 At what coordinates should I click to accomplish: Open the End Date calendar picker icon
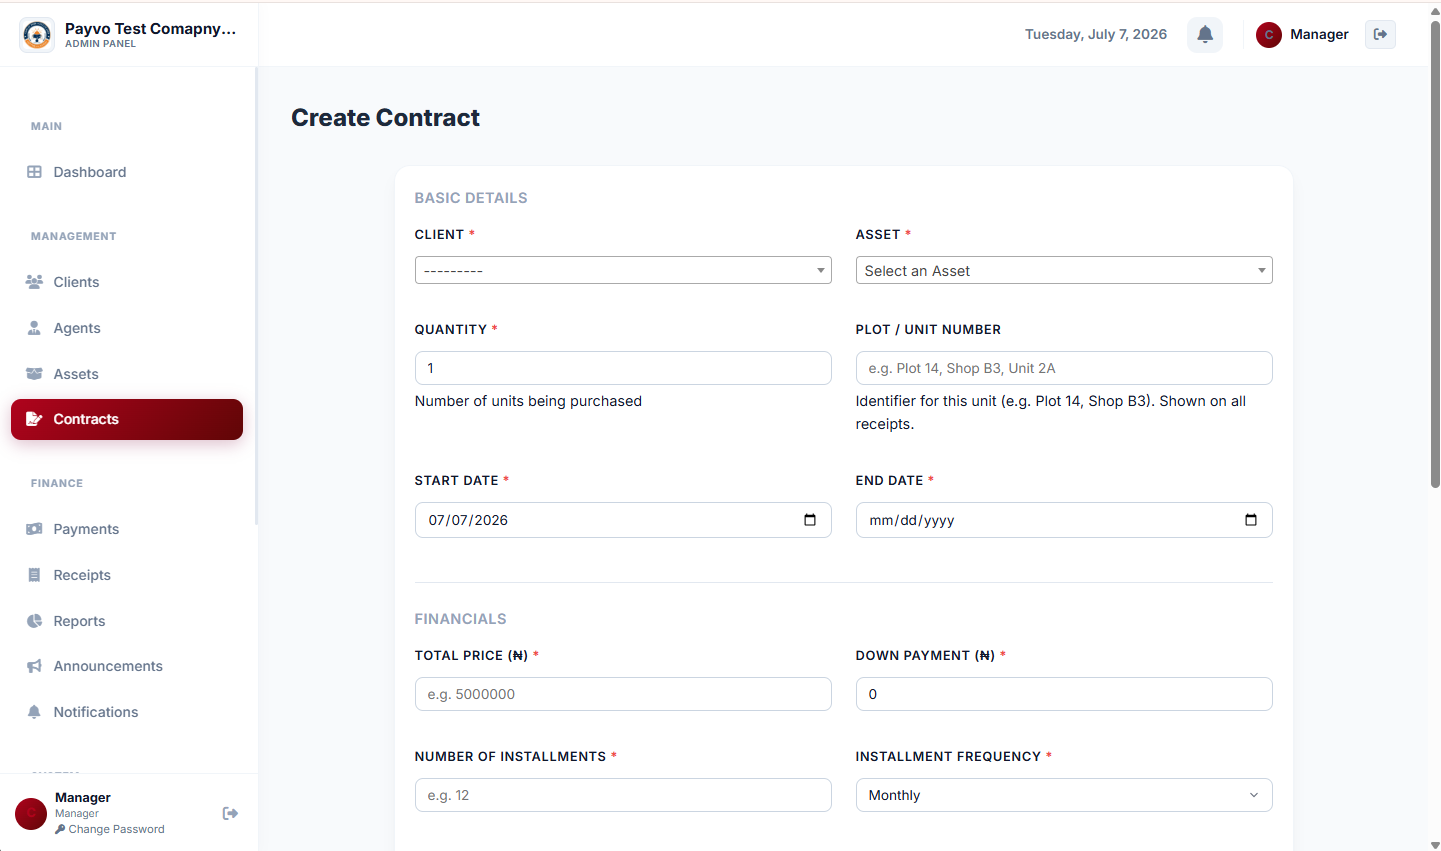[1251, 520]
